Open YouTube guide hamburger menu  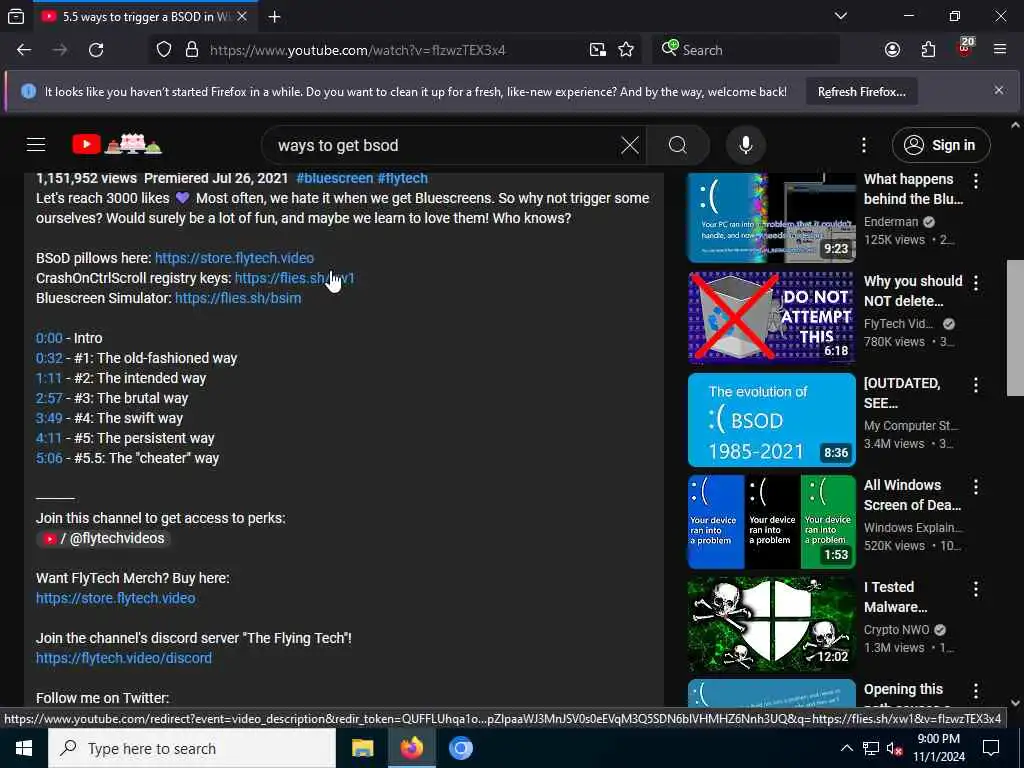click(x=36, y=145)
